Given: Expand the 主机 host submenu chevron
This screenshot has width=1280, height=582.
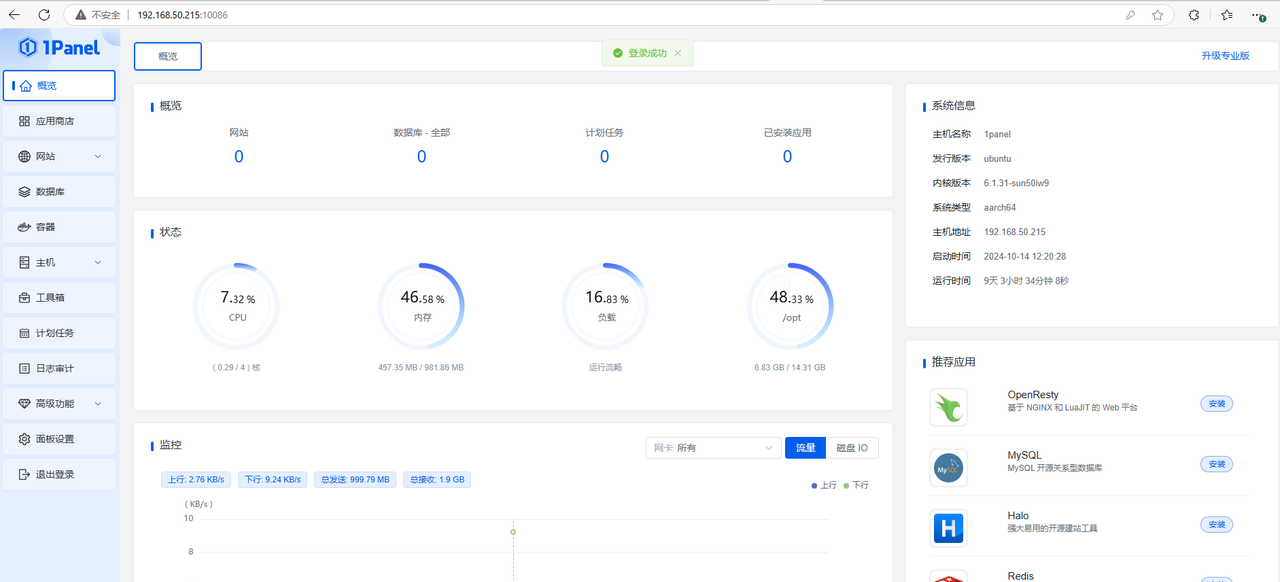Looking at the screenshot, I should tap(98, 263).
